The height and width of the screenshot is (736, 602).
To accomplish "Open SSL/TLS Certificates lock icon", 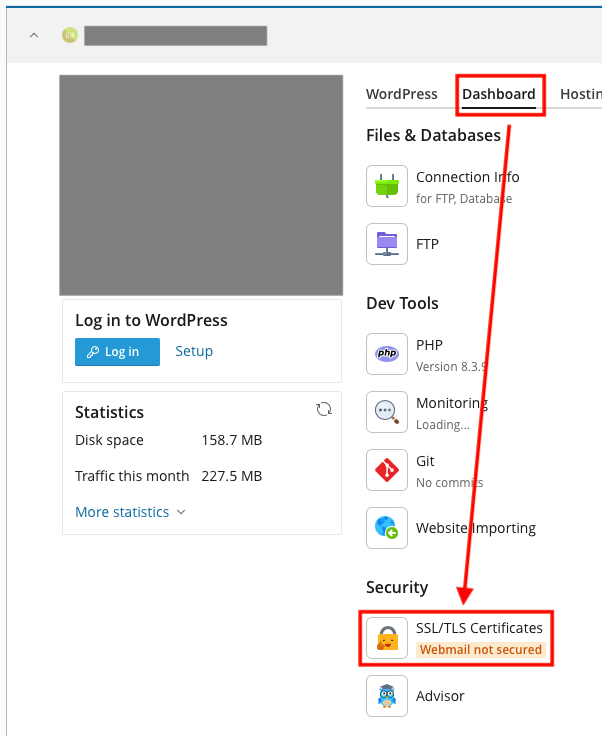I will point(387,638).
